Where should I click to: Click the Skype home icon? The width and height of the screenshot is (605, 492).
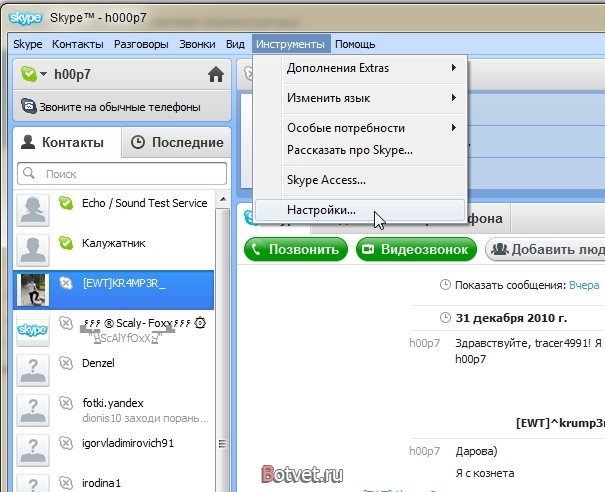[216, 74]
